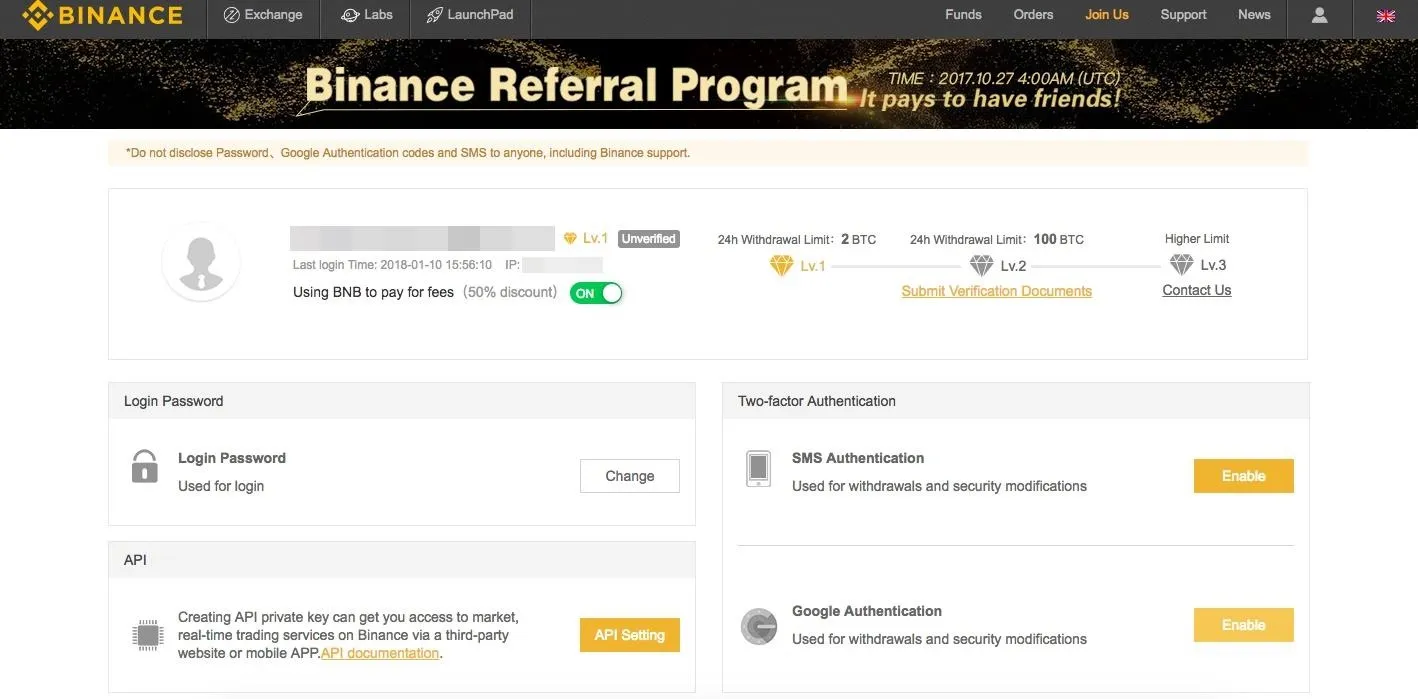Turn off the BNB fee payment switch
The width and height of the screenshot is (1418, 699).
[596, 293]
